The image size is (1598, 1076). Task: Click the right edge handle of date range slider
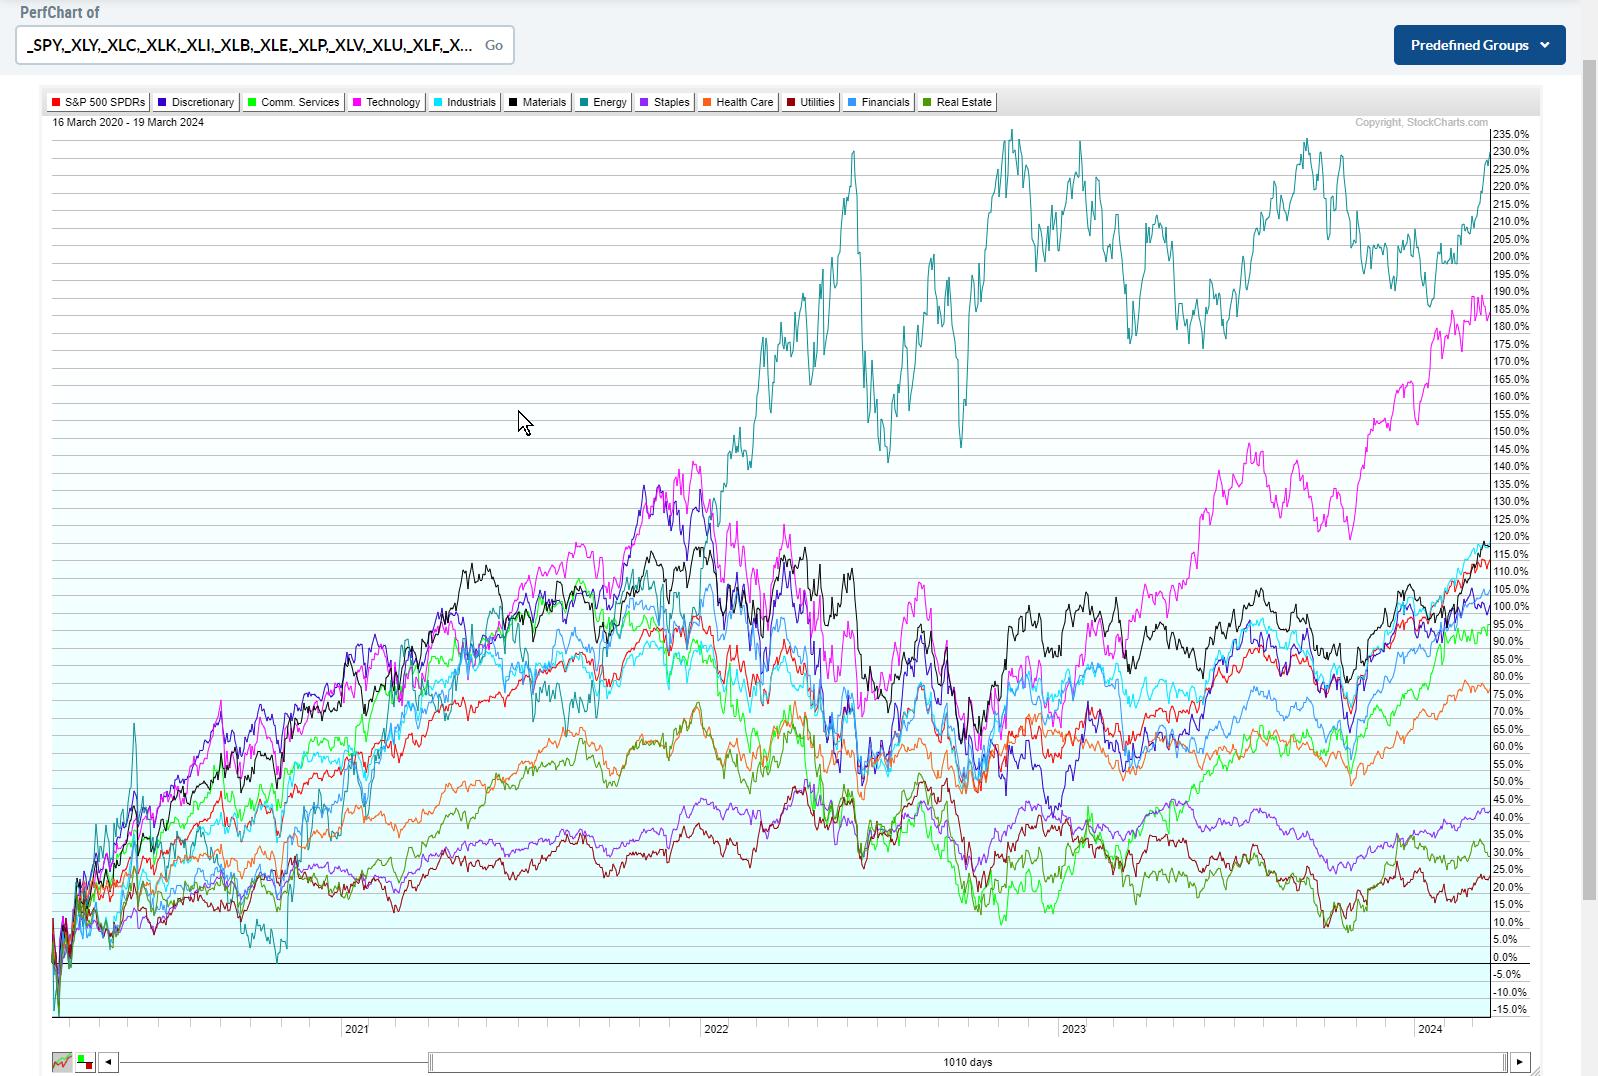pos(1504,1062)
